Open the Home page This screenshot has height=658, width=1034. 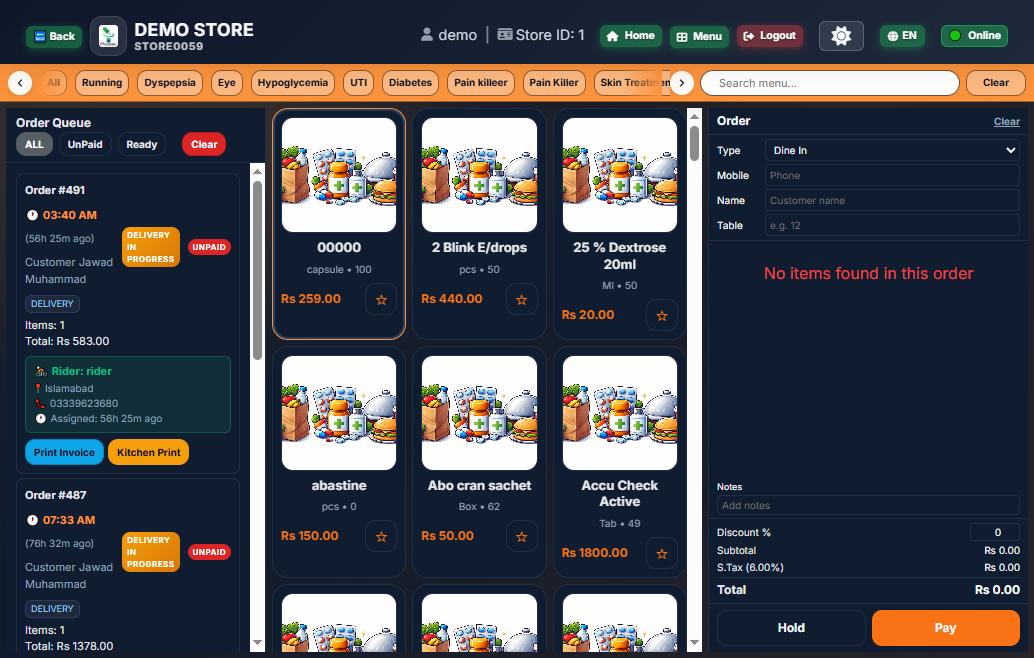point(631,36)
